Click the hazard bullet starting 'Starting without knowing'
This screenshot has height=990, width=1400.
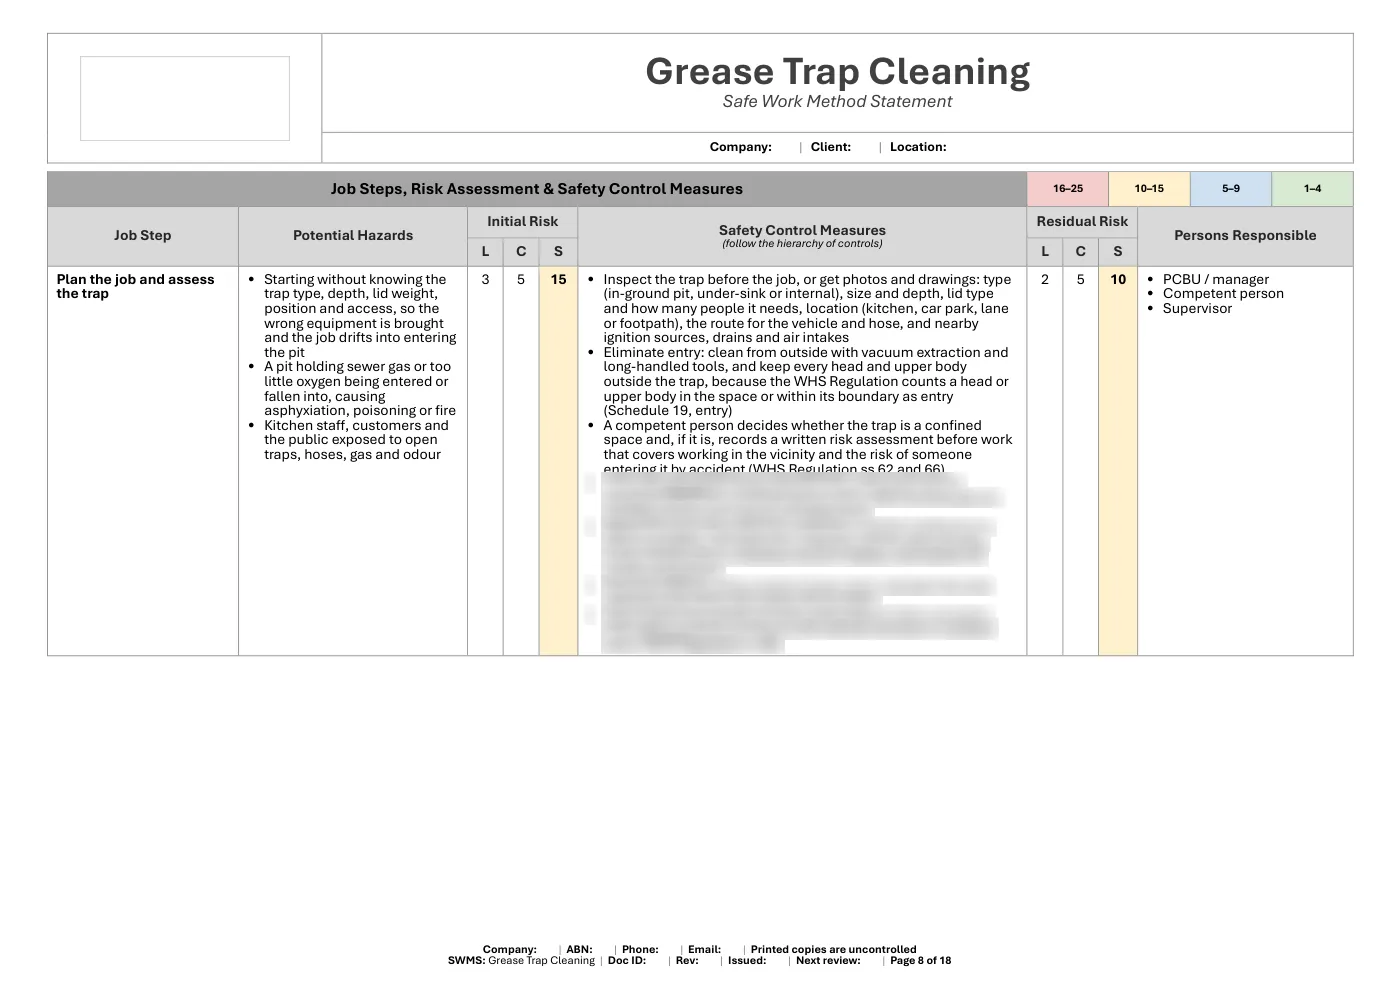tap(360, 316)
